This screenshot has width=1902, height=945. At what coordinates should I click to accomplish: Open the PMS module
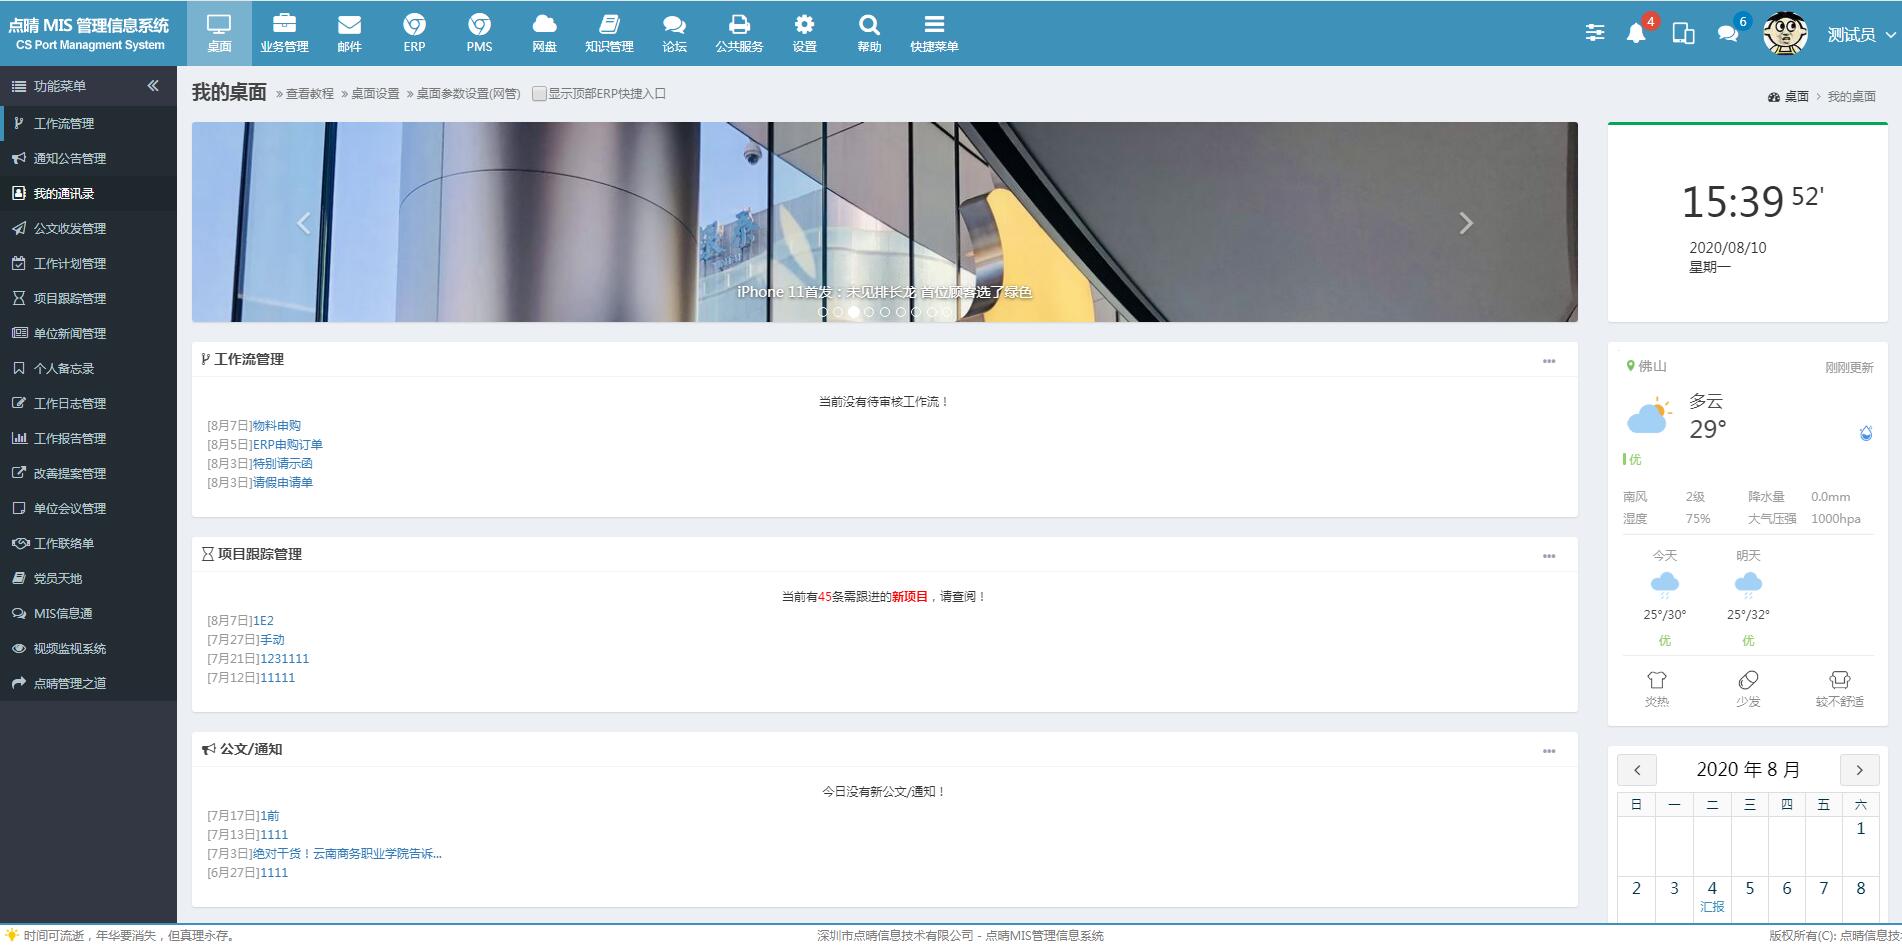[479, 30]
